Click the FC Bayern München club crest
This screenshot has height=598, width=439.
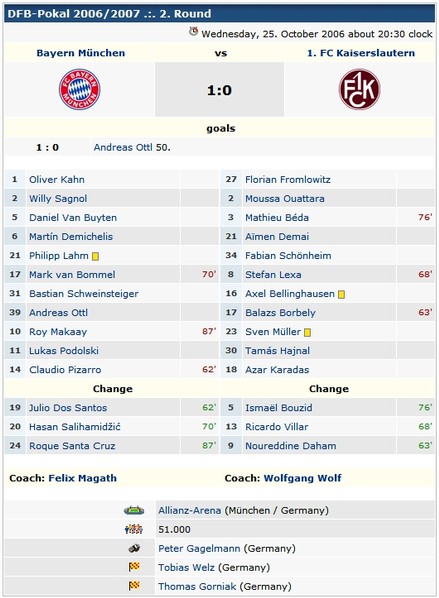80,89
